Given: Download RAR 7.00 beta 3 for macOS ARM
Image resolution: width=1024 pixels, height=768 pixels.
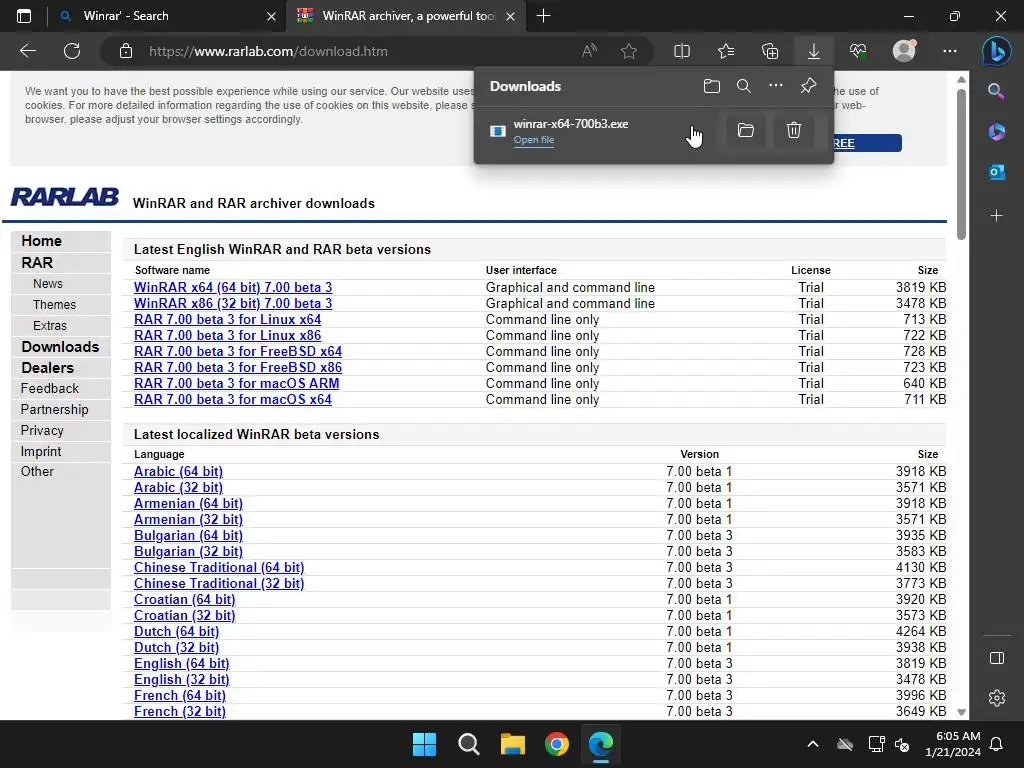Looking at the screenshot, I should click(236, 383).
